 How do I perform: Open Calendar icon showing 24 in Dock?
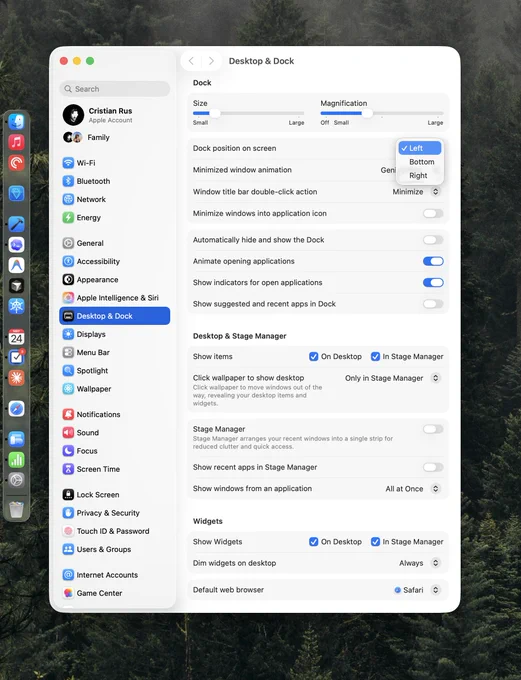(16, 337)
